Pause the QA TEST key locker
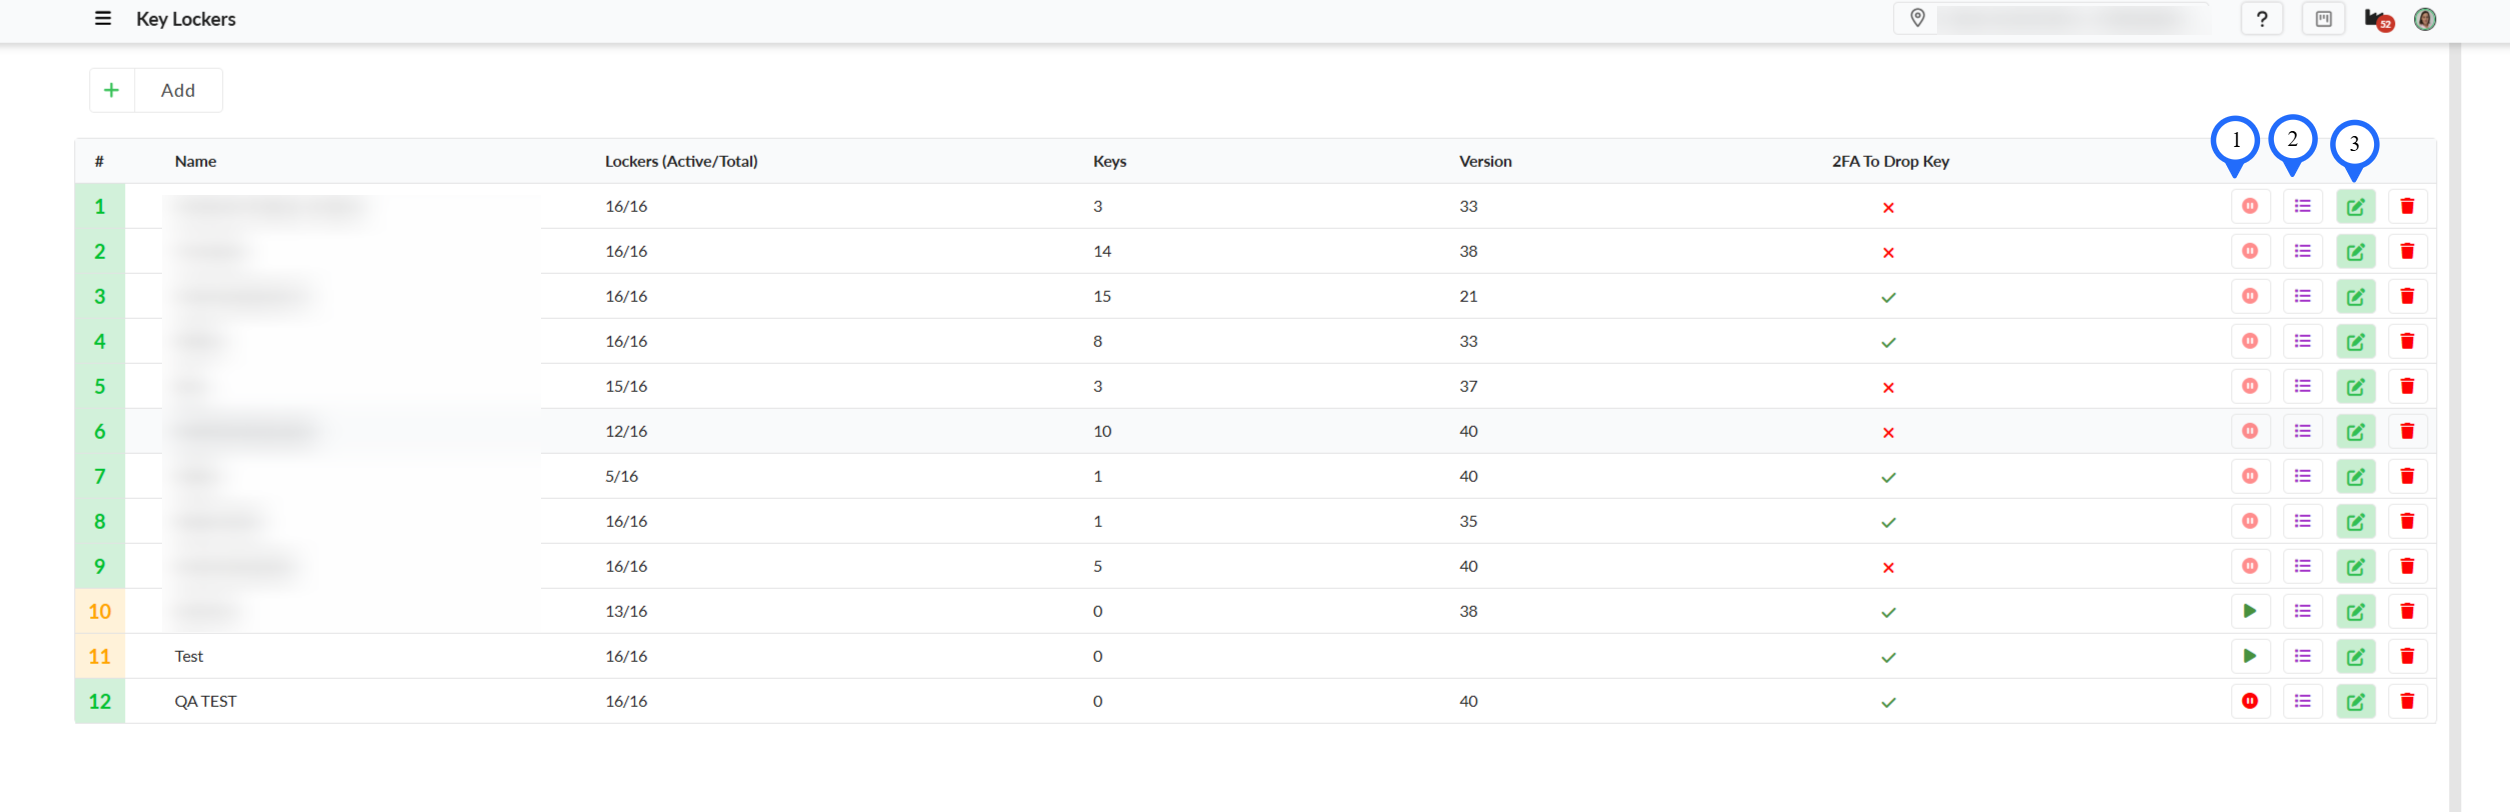Screen dimensions: 2510x812 pyautogui.click(x=2250, y=701)
